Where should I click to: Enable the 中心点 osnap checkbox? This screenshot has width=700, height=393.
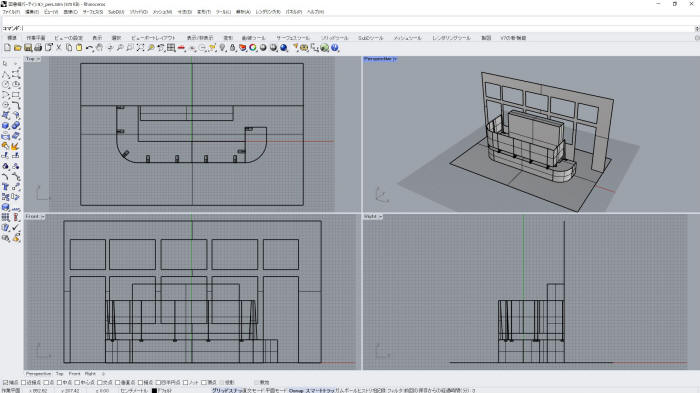[77, 382]
